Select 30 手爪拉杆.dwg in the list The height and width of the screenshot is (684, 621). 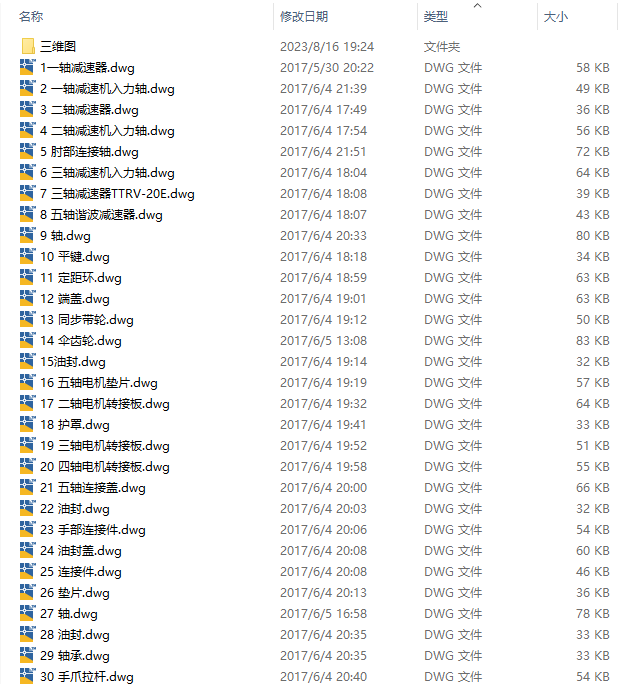87,677
